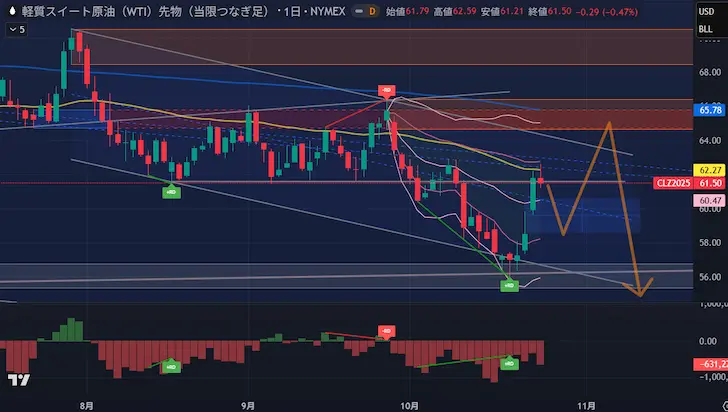Click the August green +RD label in histogram pane
This screenshot has height=412, width=728.
(171, 366)
